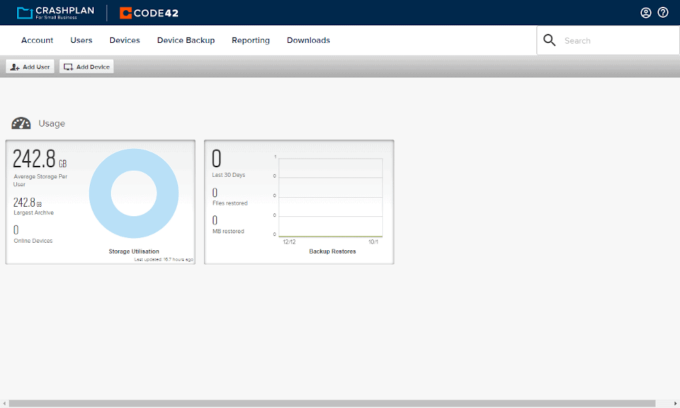Go to the Users section
The image size is (680, 408).
(82, 40)
